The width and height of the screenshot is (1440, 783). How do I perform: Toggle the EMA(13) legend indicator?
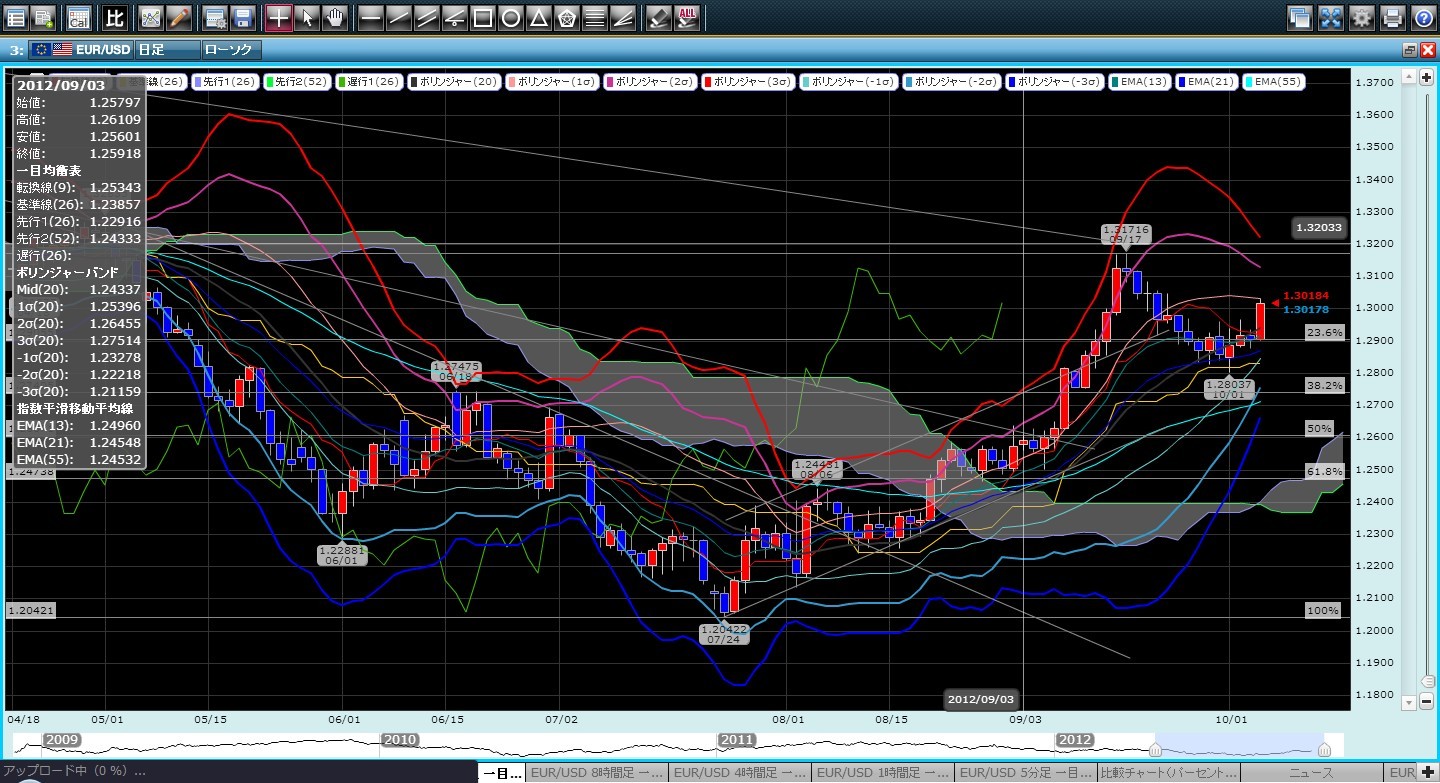pyautogui.click(x=1138, y=81)
